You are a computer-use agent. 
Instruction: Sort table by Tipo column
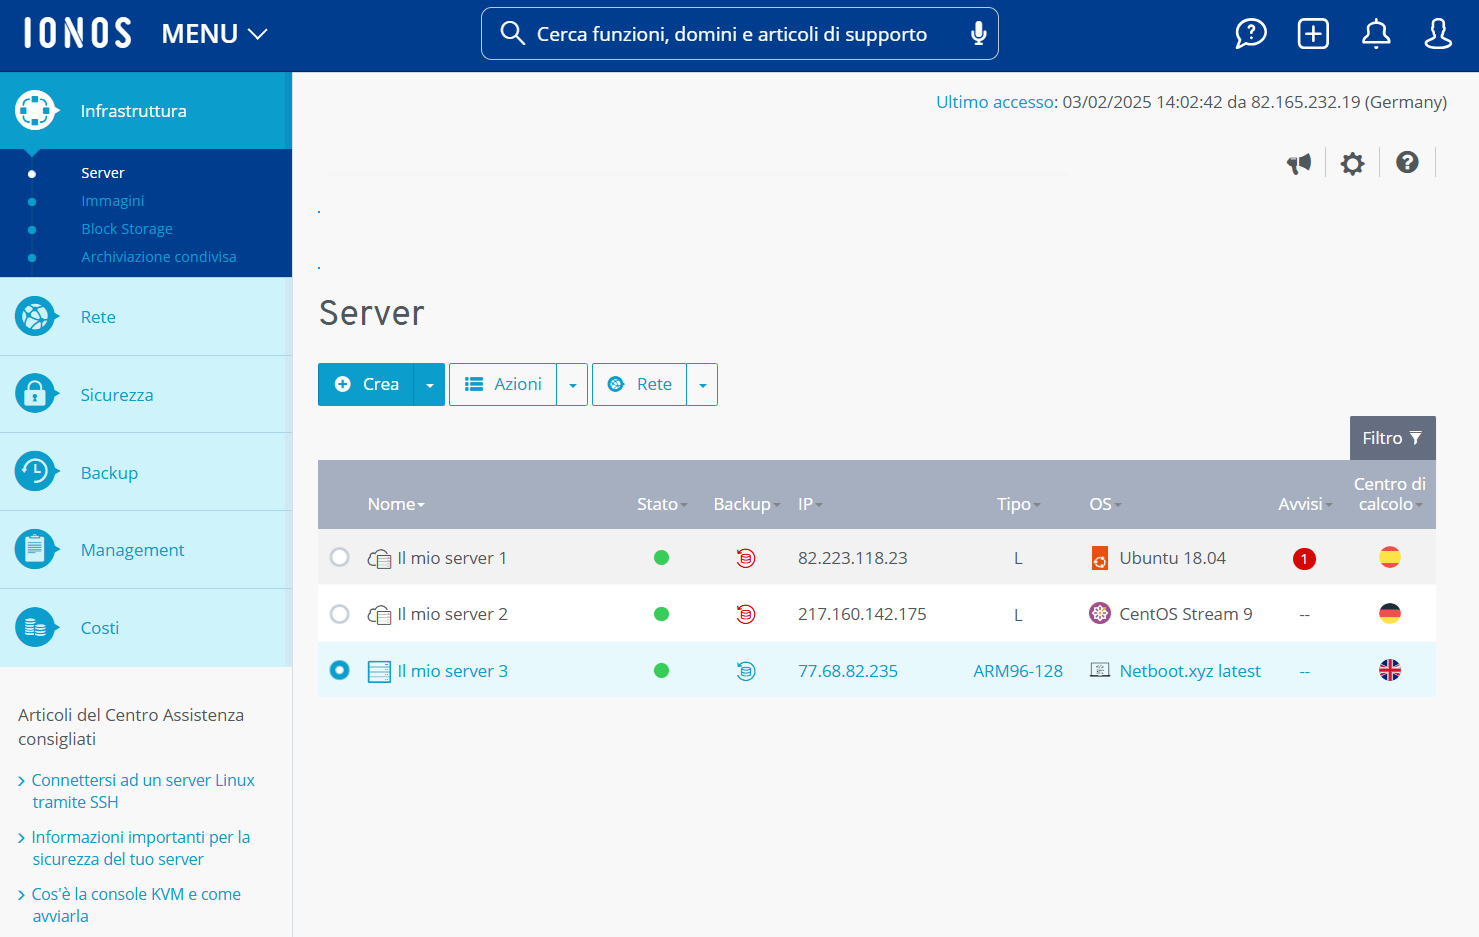(x=1018, y=504)
